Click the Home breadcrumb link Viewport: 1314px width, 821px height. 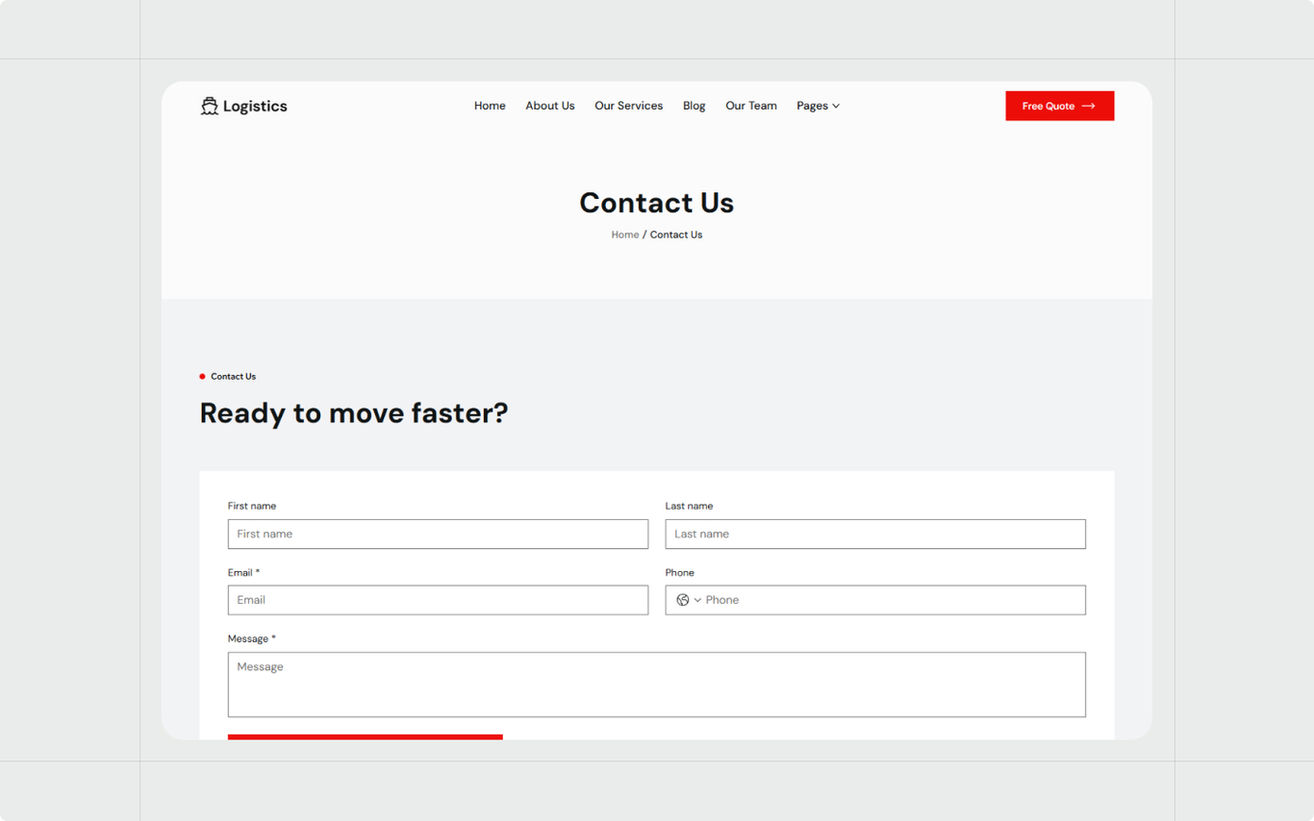pos(625,235)
